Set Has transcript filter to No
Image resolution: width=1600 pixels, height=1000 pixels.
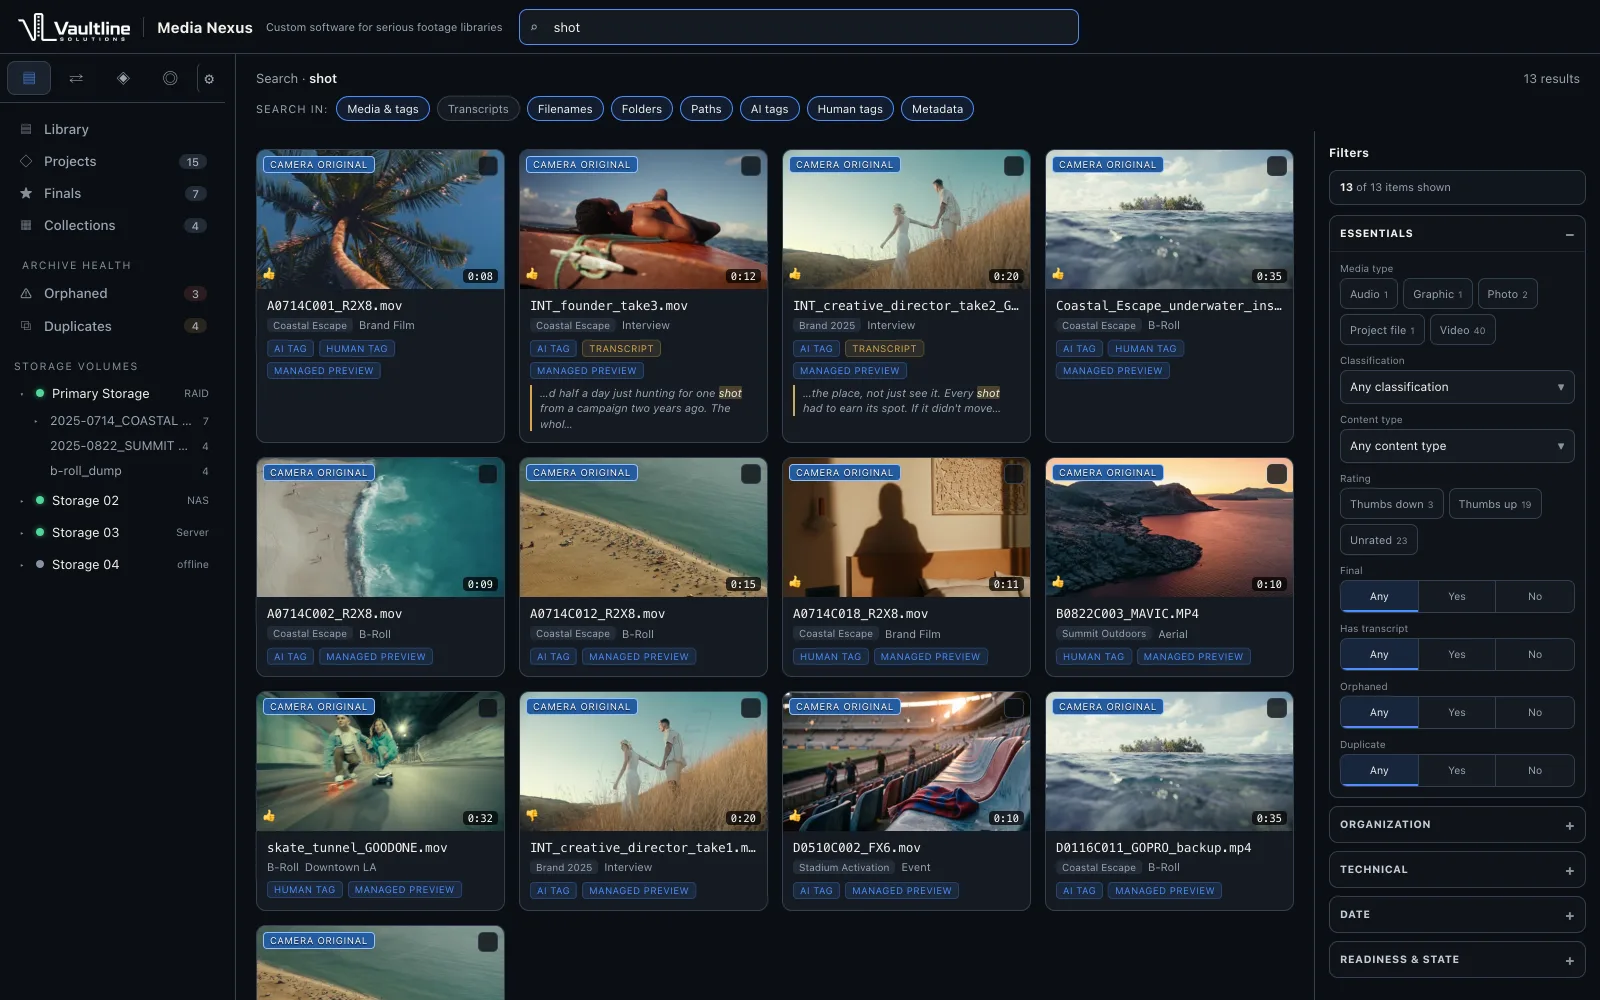pos(1535,655)
